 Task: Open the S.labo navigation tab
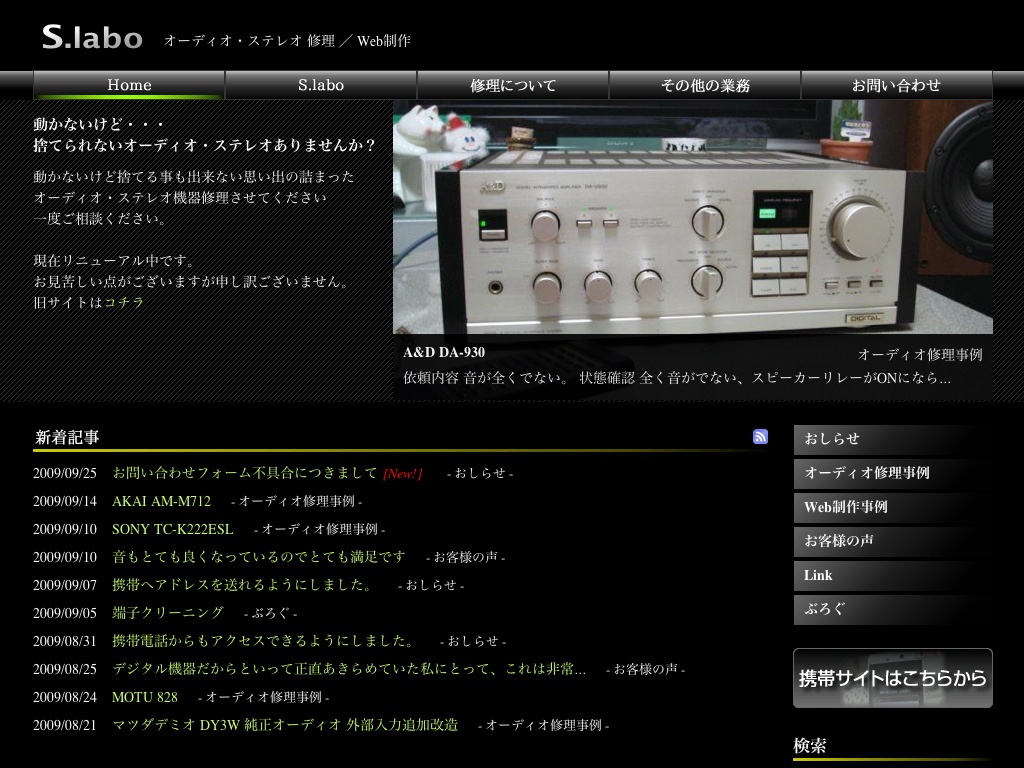[x=321, y=85]
